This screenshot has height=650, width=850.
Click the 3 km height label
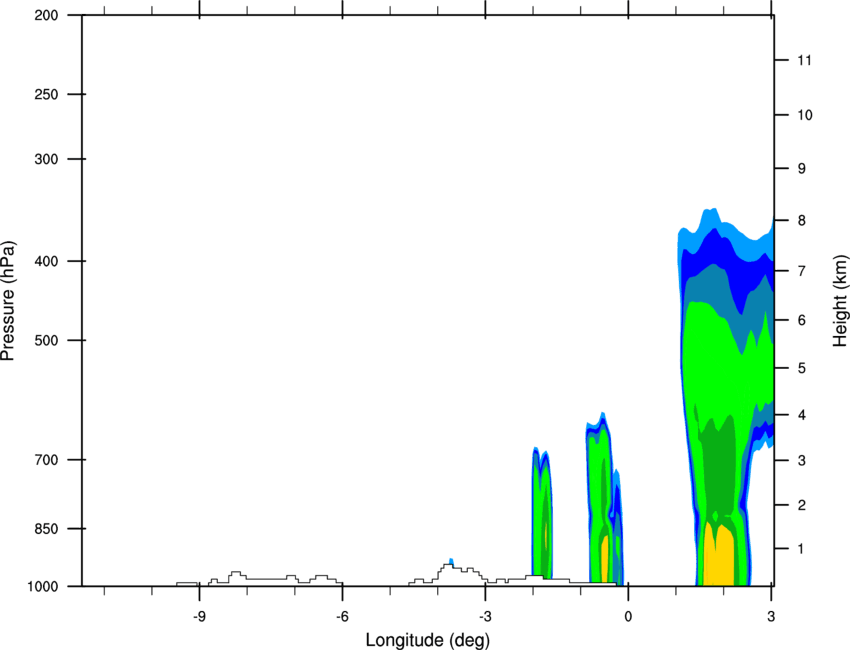pyautogui.click(x=802, y=461)
